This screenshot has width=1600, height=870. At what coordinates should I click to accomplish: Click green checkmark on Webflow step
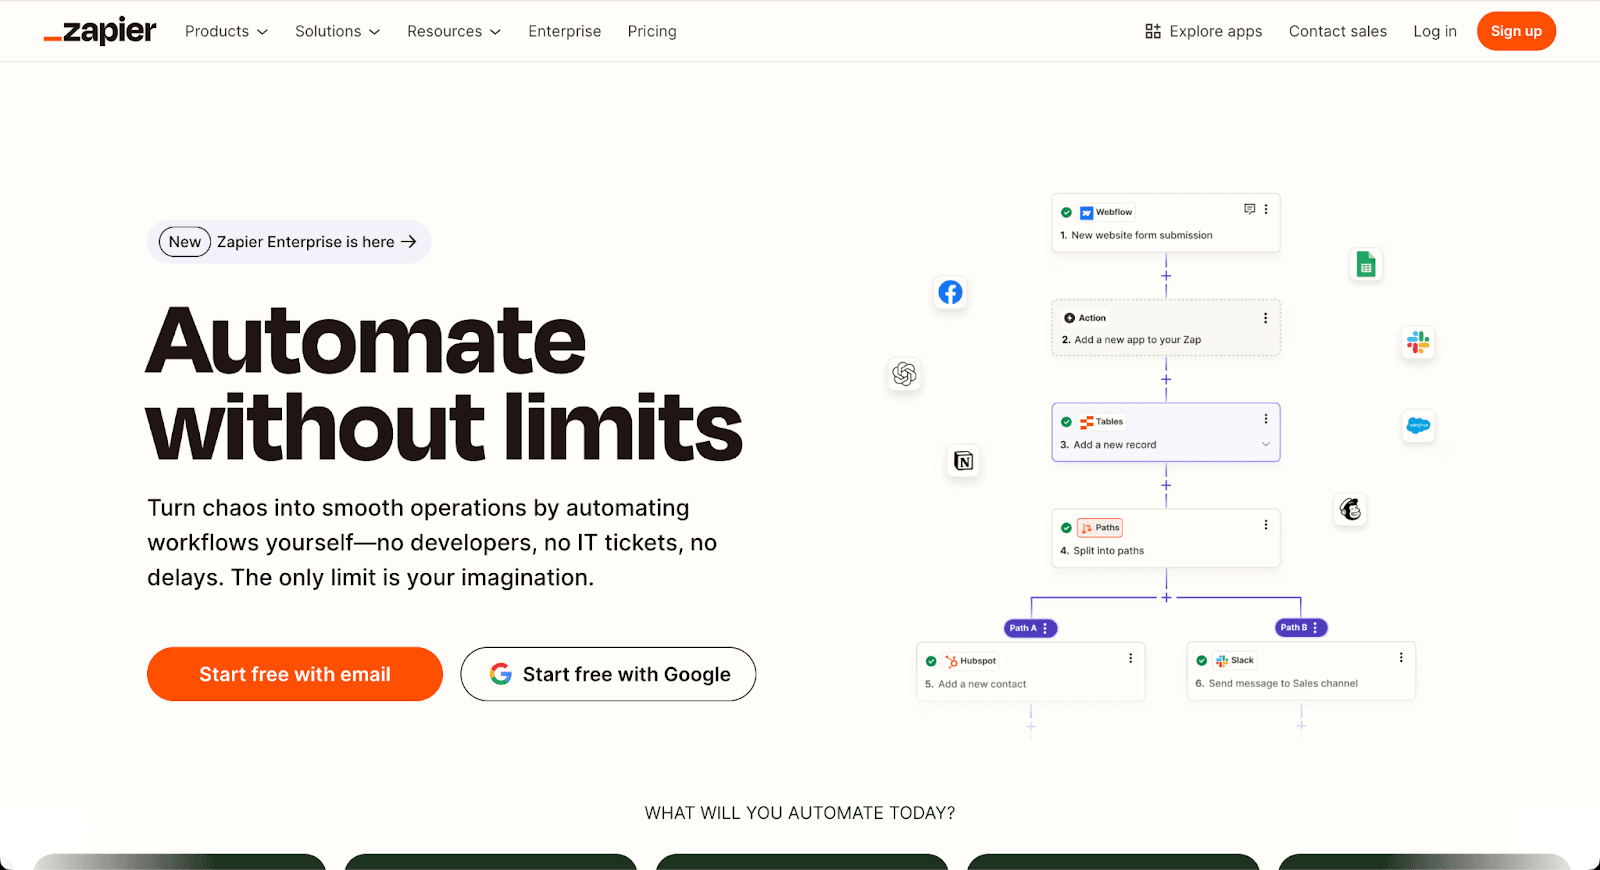1067,212
